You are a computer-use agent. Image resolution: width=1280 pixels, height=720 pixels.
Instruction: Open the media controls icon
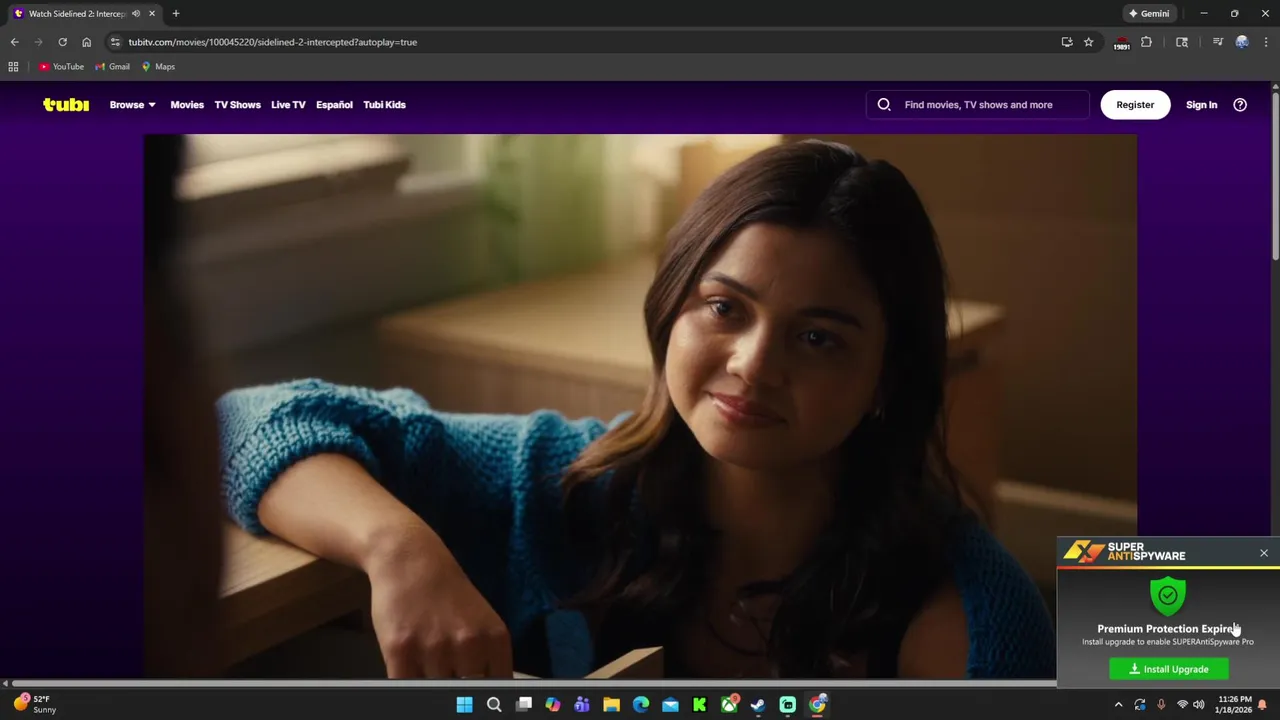[1217, 42]
